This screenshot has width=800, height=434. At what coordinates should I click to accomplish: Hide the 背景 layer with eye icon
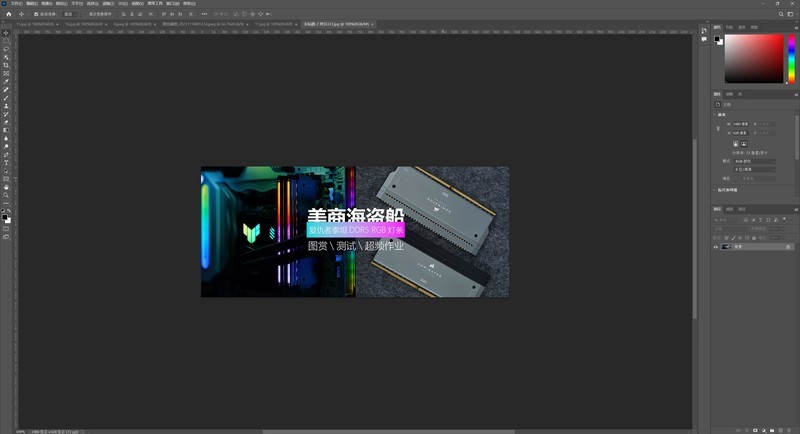click(716, 247)
